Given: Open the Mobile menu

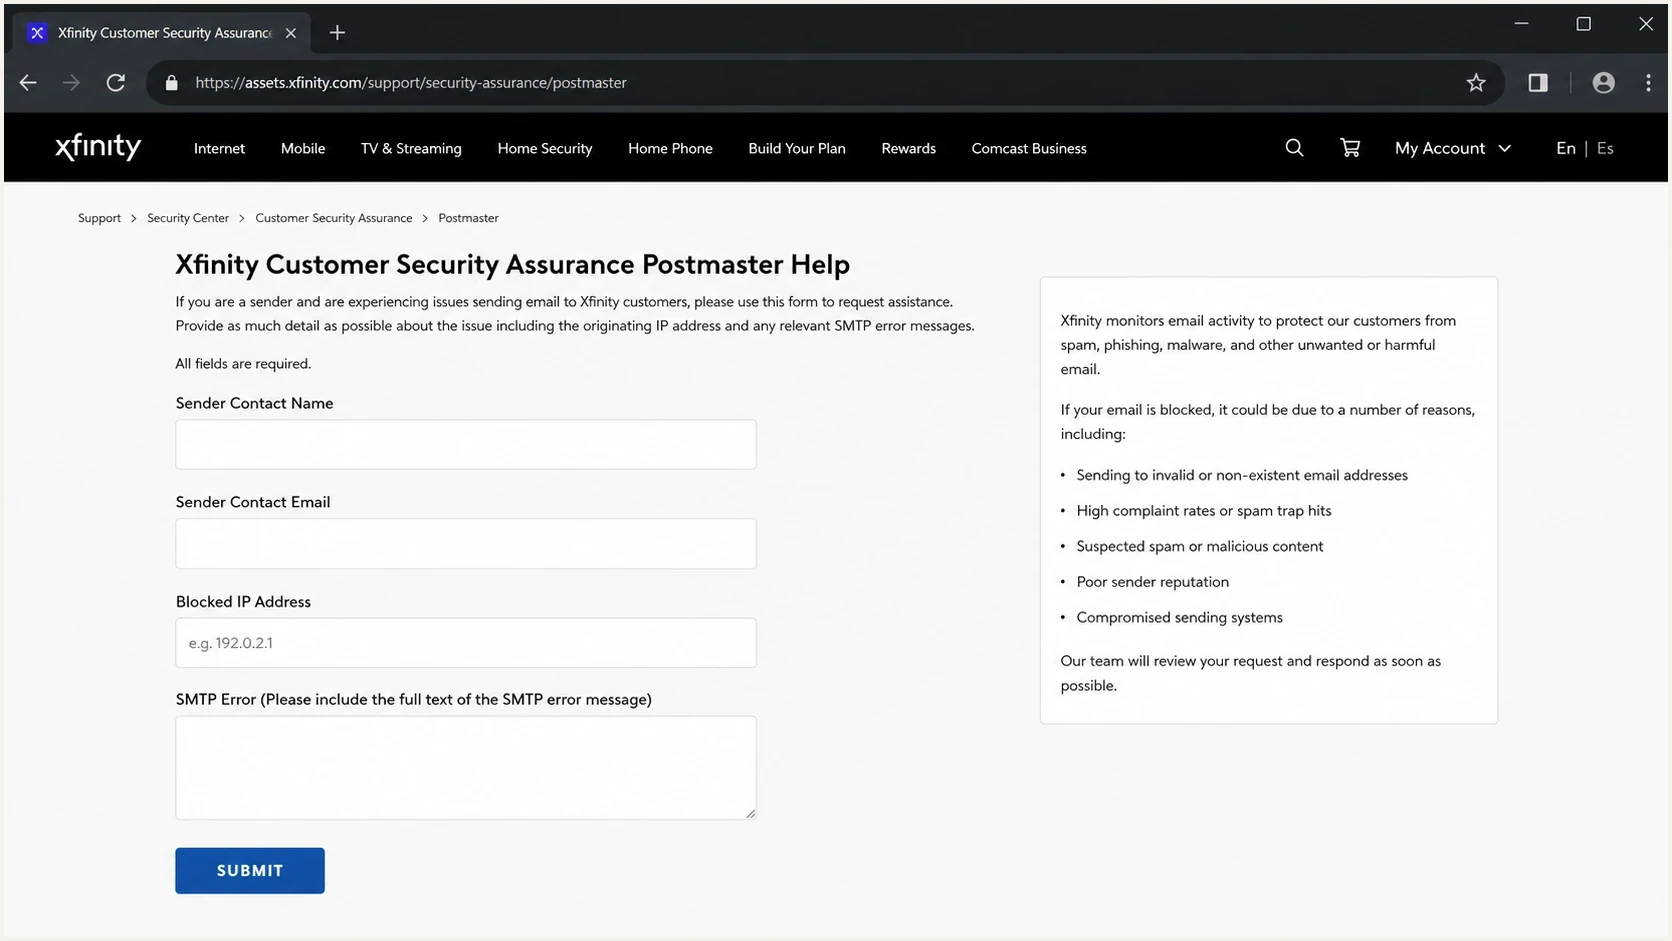Looking at the screenshot, I should [303, 148].
